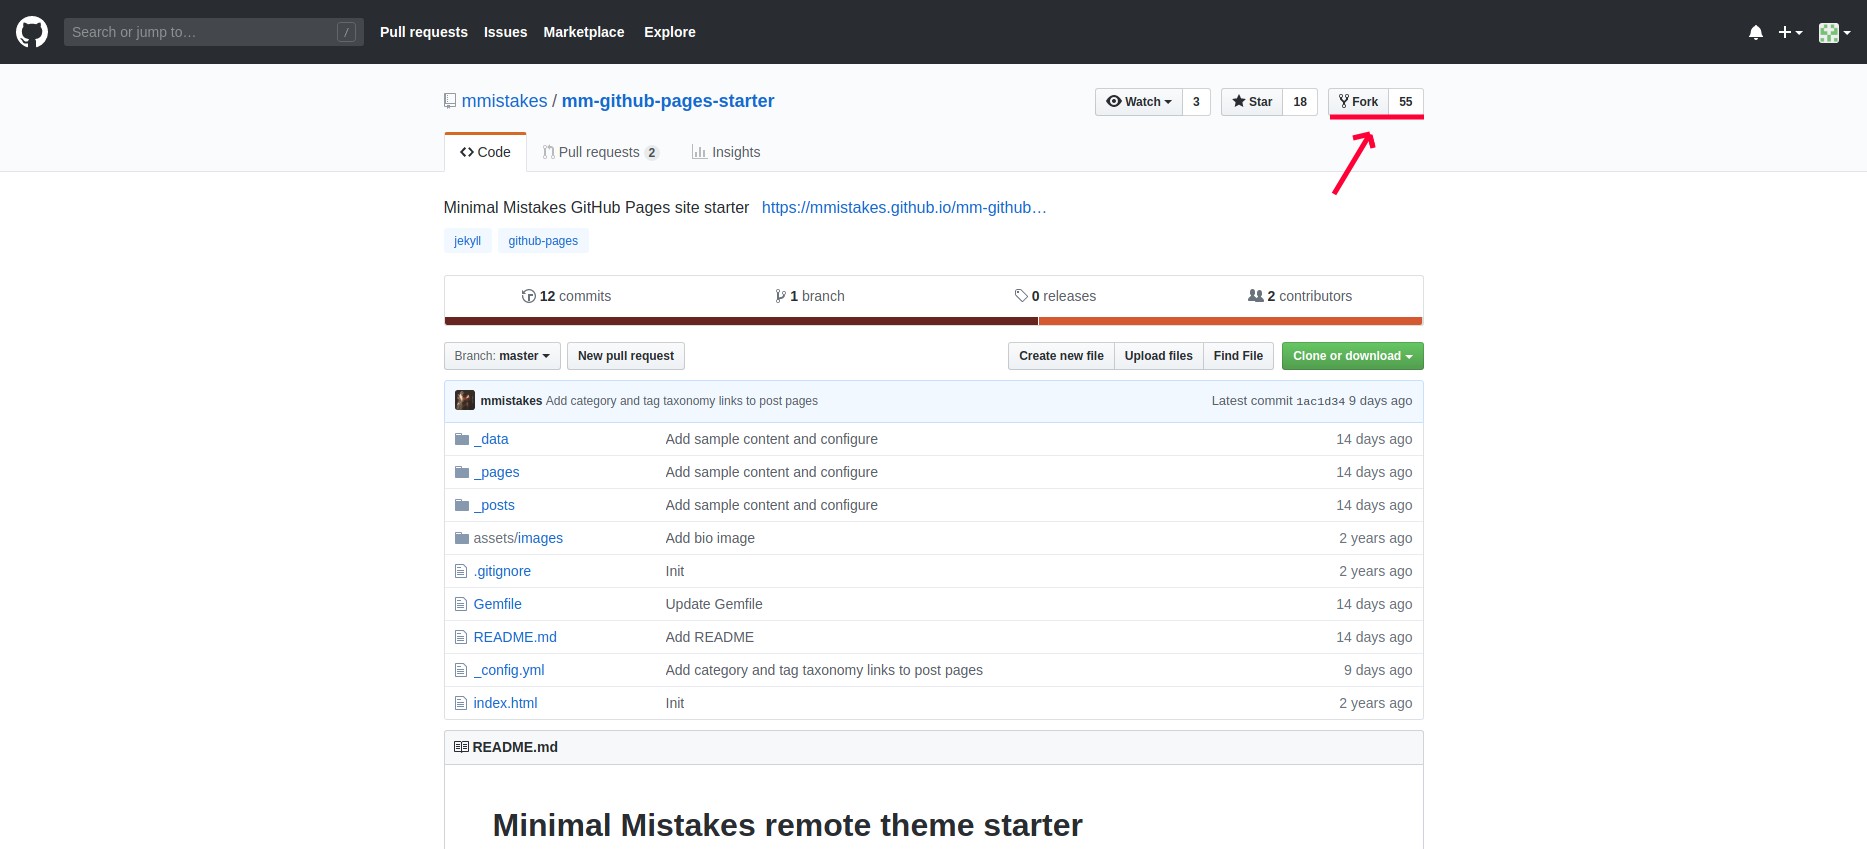Open the _posts folder
1867x849 pixels.
pos(494,505)
